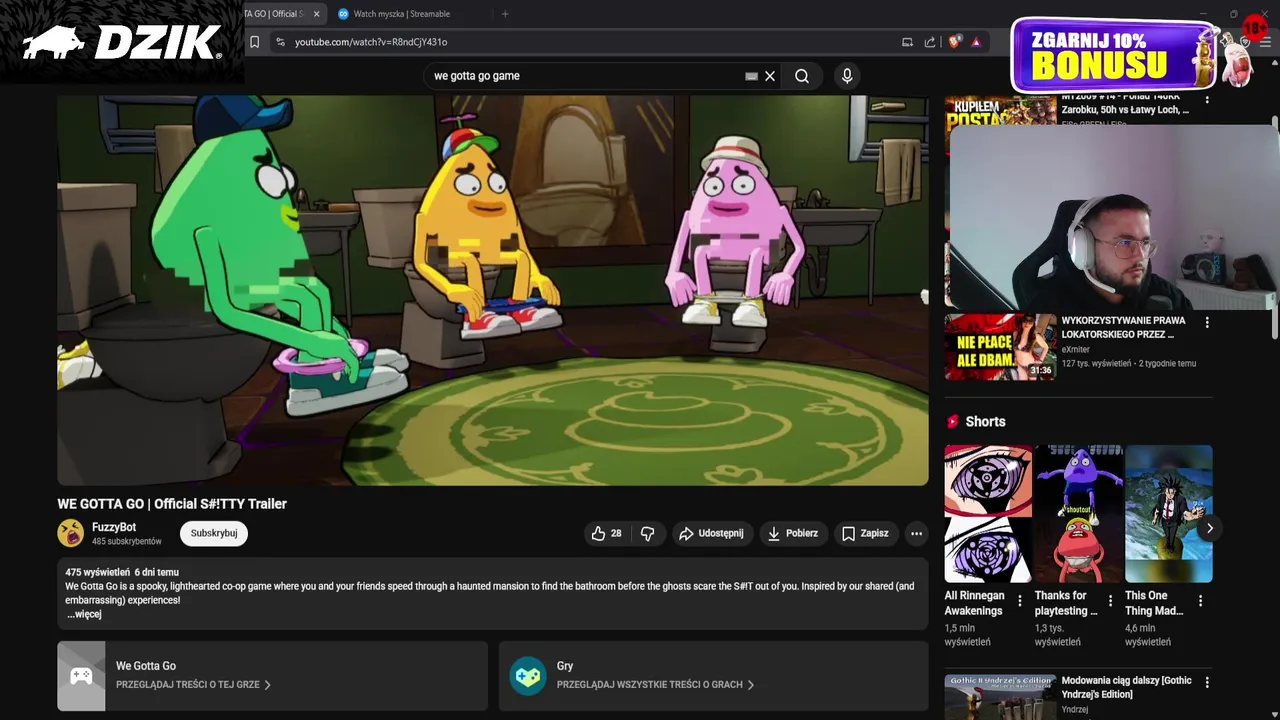Image resolution: width=1280 pixels, height=720 pixels.
Task: Open Modowania ciąg dalszy video title
Action: (1126, 687)
